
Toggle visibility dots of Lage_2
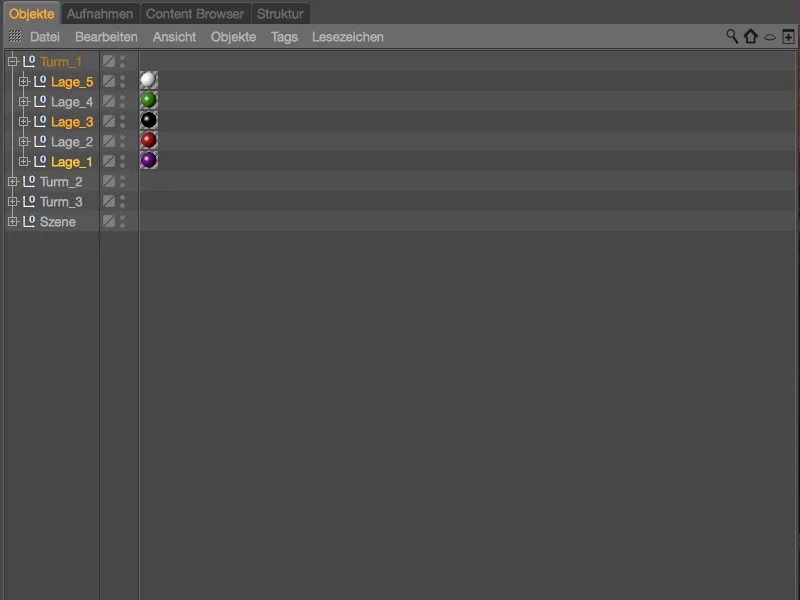[122, 141]
